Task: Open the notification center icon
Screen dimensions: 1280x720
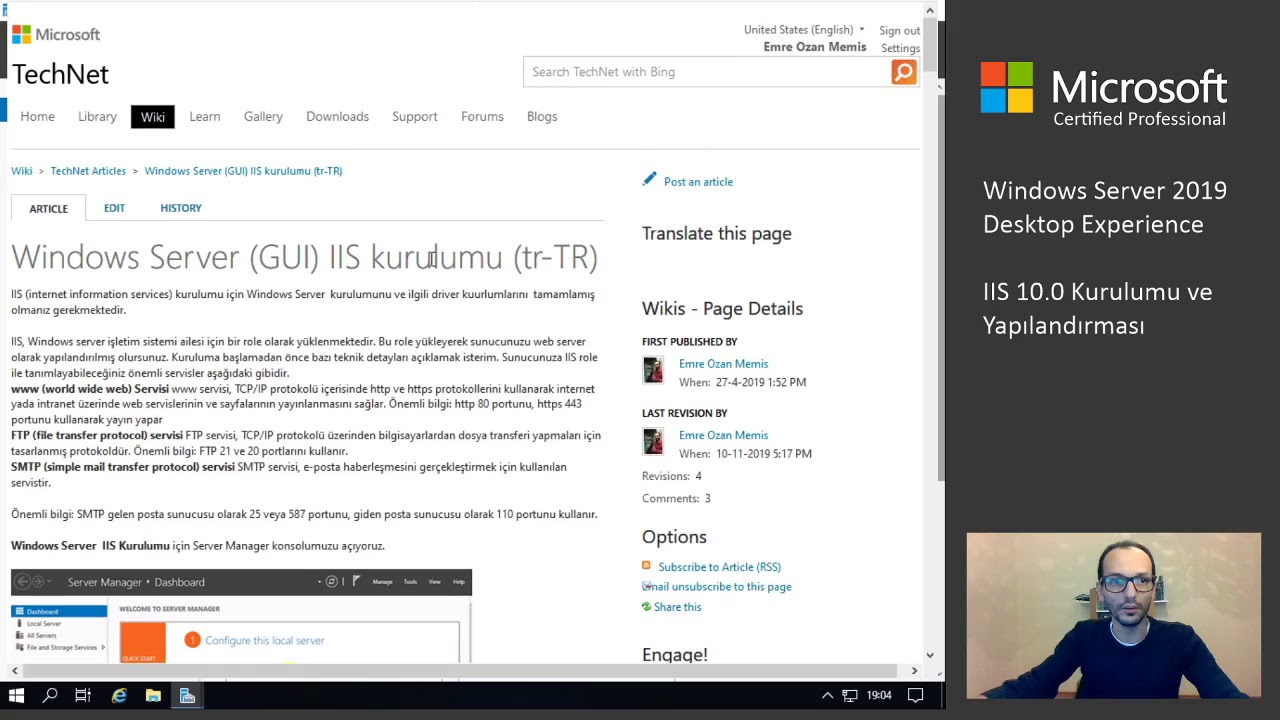Action: point(915,695)
